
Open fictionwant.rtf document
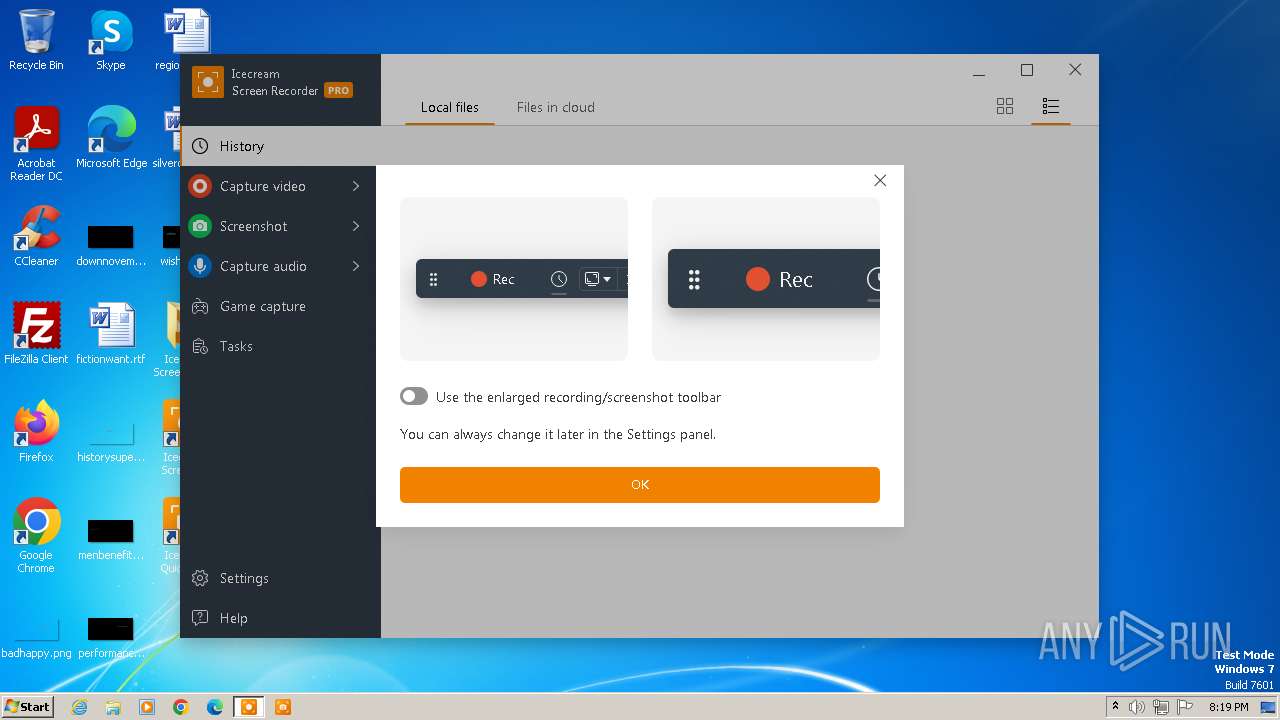coord(111,333)
